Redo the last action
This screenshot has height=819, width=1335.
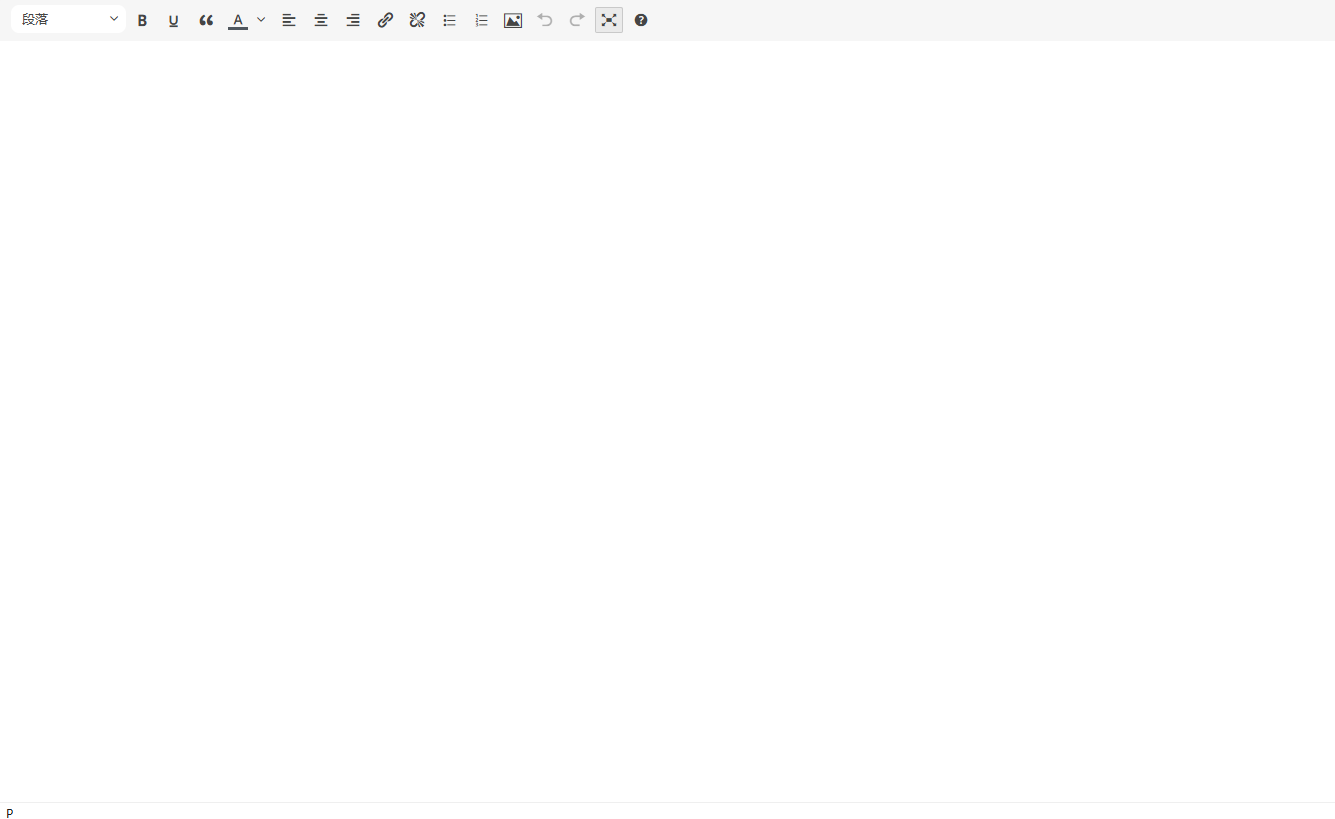point(577,20)
